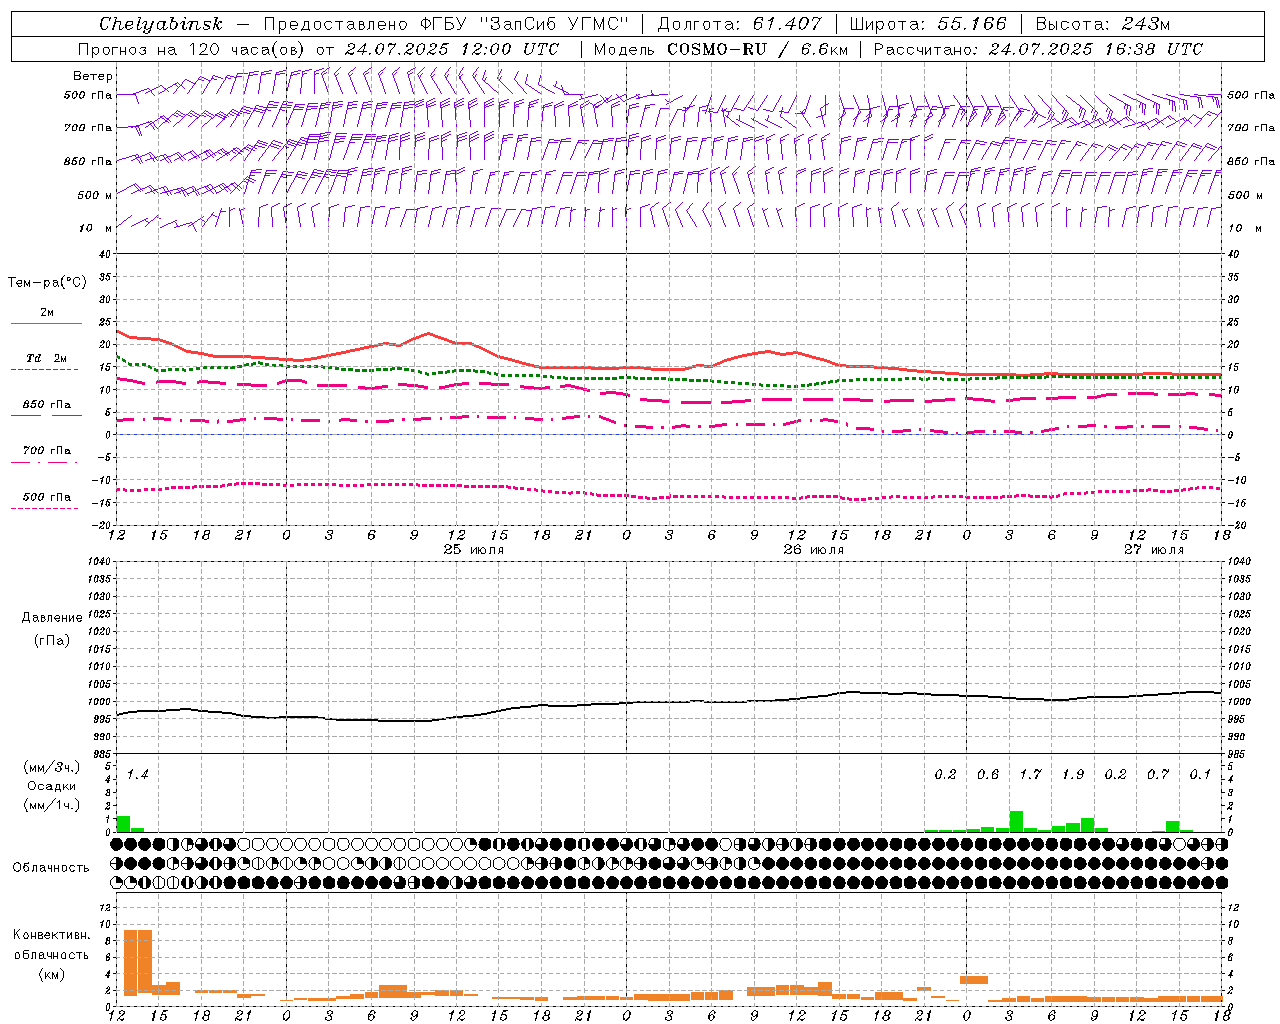
Task: Click the (мм/3ч.) precipitation unit label
Action: pyautogui.click(x=52, y=767)
